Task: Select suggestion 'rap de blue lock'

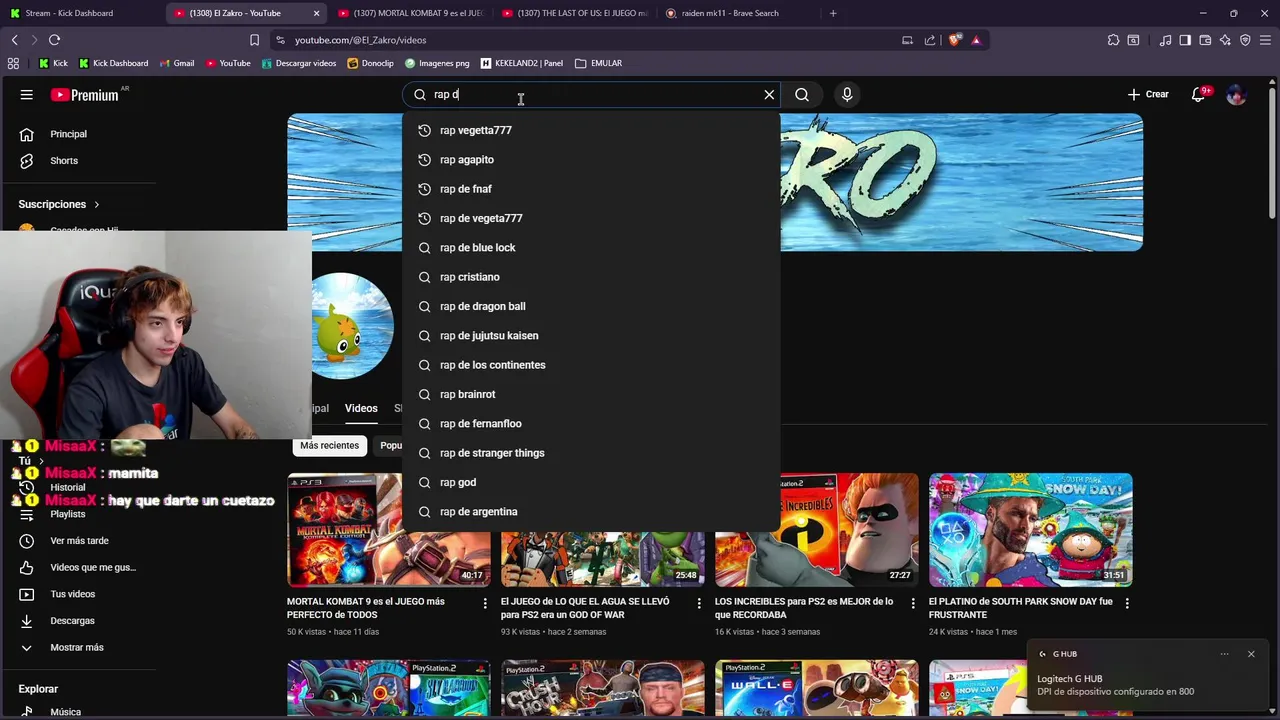Action: [591, 248]
